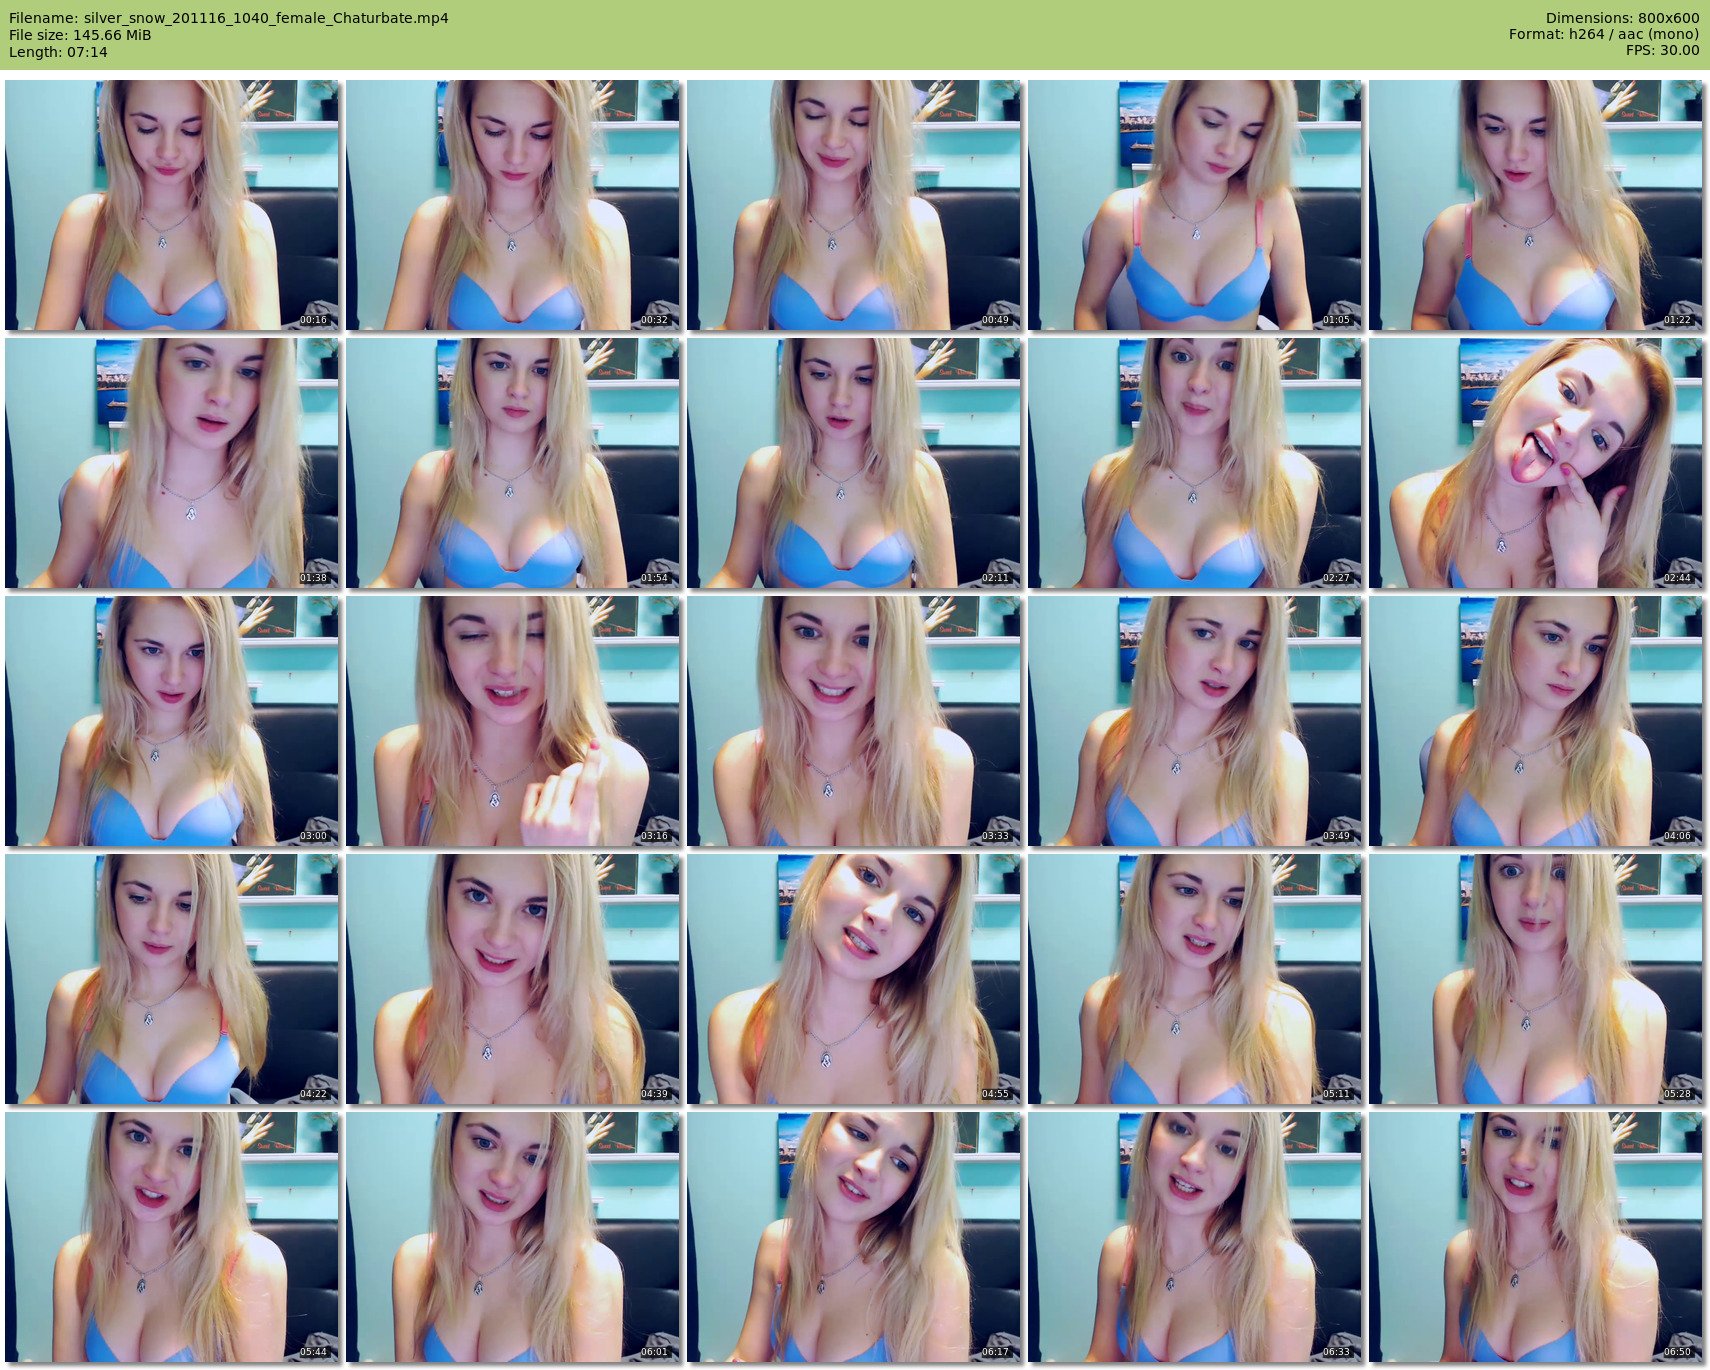Viewport: 1710px width, 1370px height.
Task: Select the frame marked 04:55
Action: coord(854,979)
